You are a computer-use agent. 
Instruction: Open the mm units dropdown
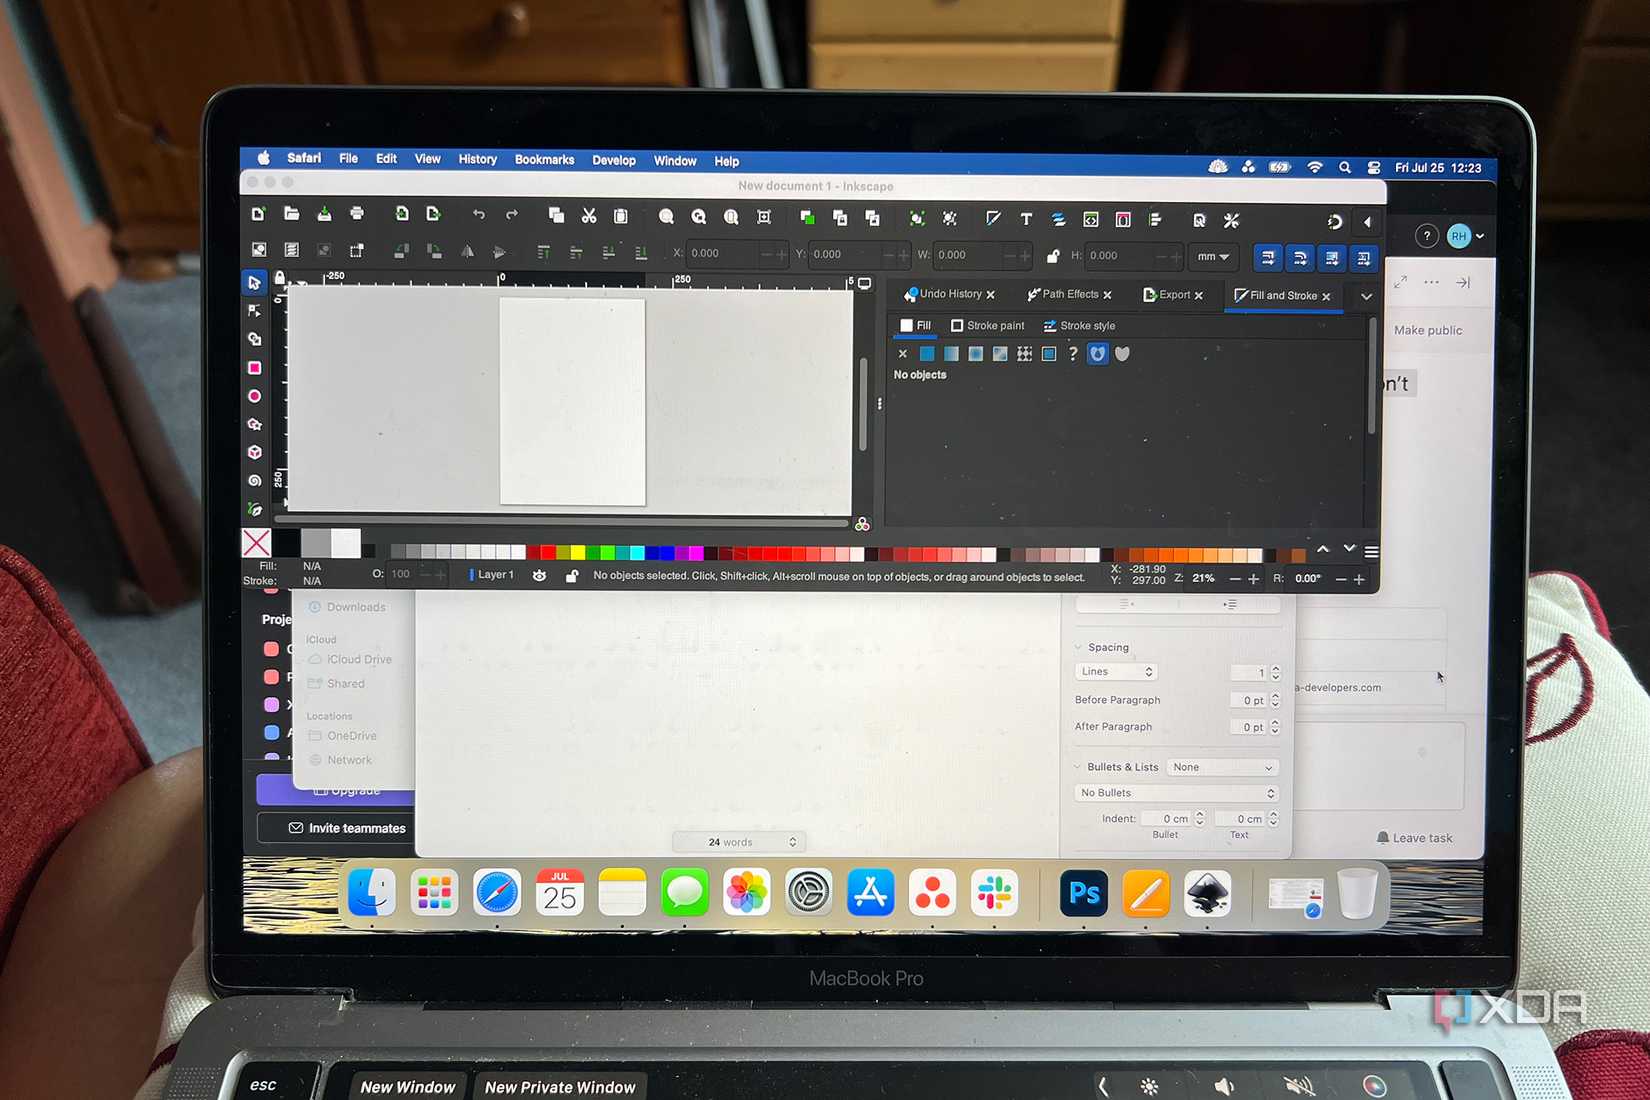pos(1213,256)
